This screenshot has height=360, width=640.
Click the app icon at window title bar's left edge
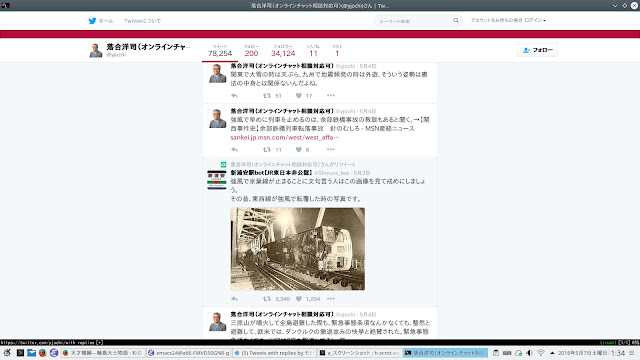(5, 5)
